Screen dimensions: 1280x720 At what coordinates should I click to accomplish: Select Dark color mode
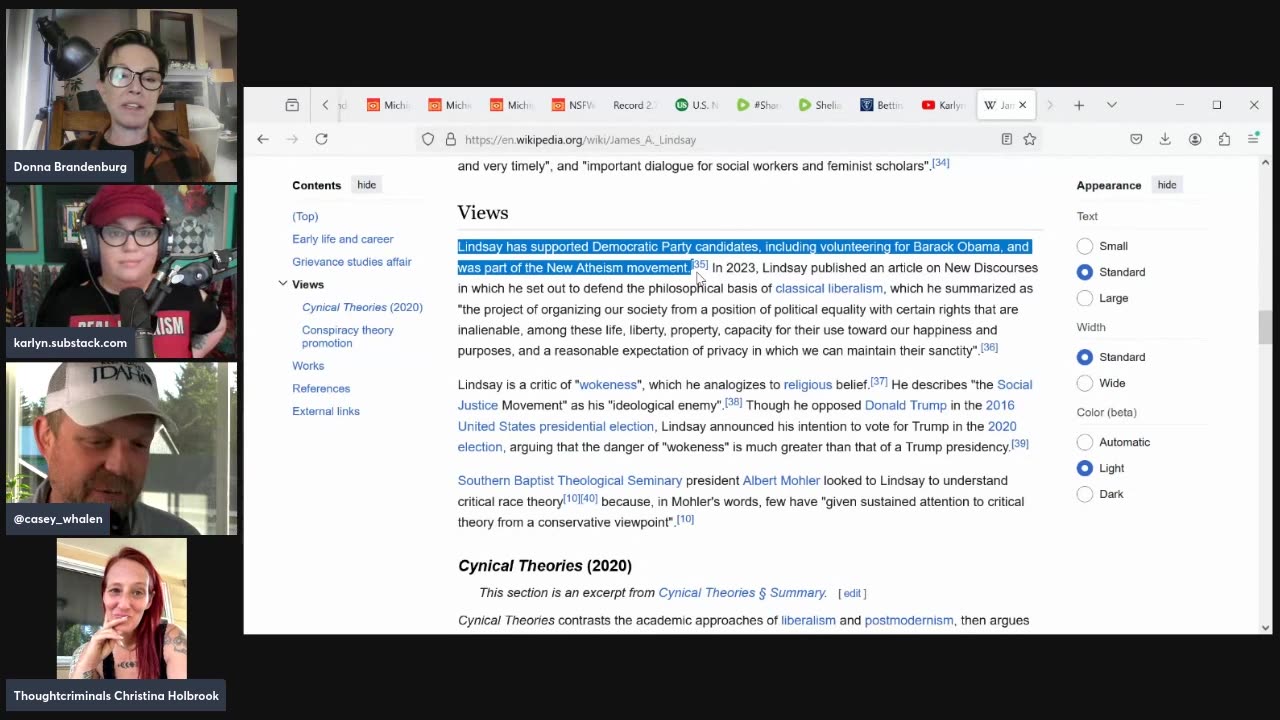[1085, 494]
